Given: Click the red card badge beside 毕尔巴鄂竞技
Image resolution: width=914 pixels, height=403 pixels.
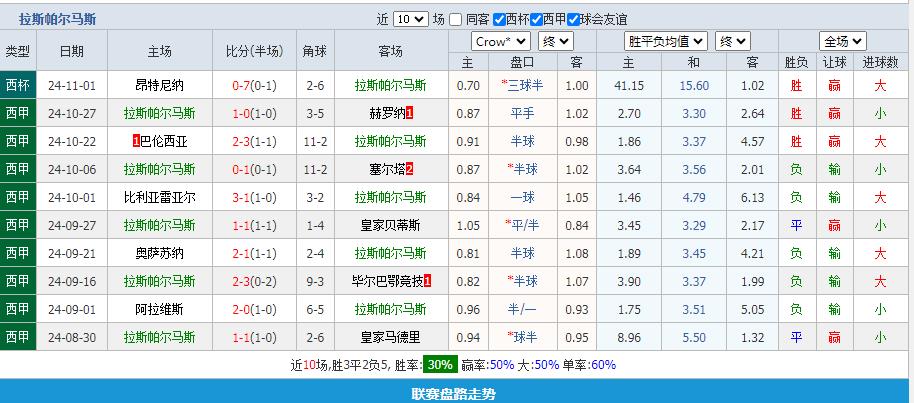Looking at the screenshot, I should (428, 281).
